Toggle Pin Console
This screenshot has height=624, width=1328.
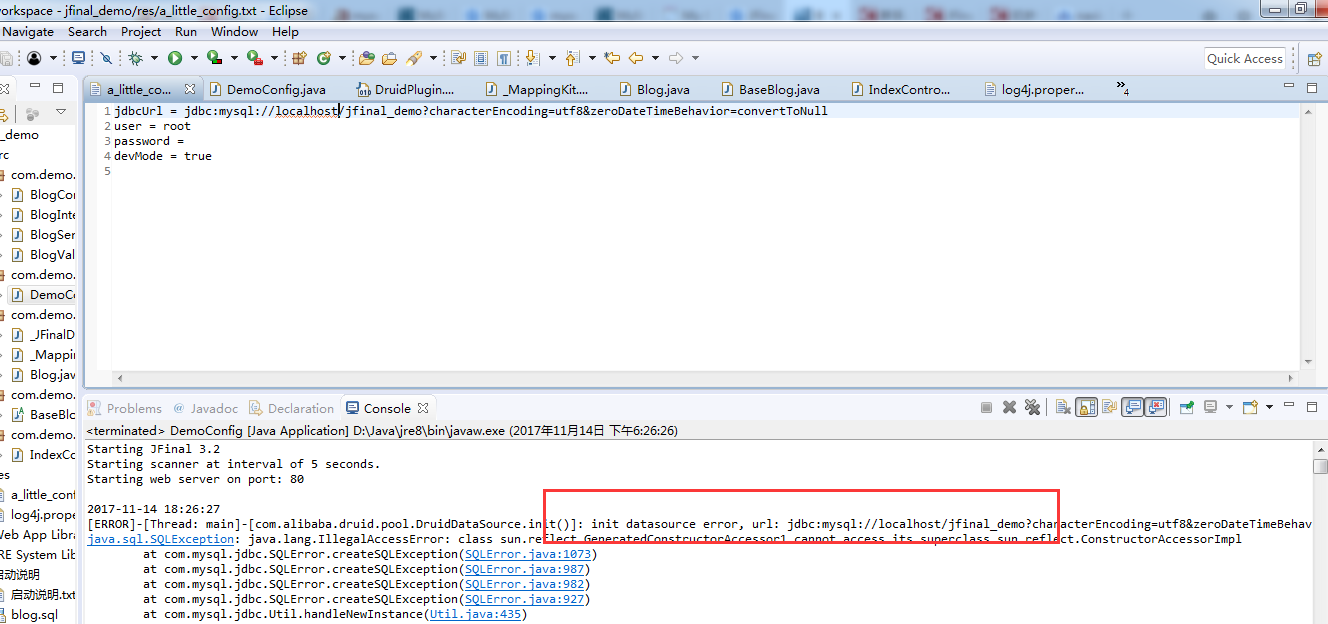coord(1187,407)
